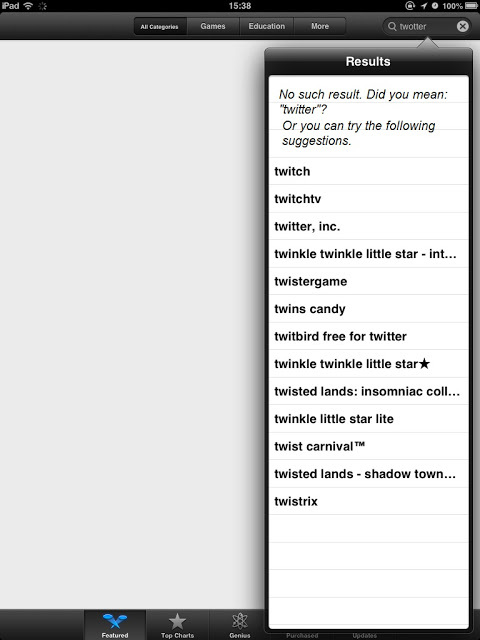Image resolution: width=480 pixels, height=640 pixels.
Task: Tap the Wi-Fi status icon
Action: (x=28, y=6)
